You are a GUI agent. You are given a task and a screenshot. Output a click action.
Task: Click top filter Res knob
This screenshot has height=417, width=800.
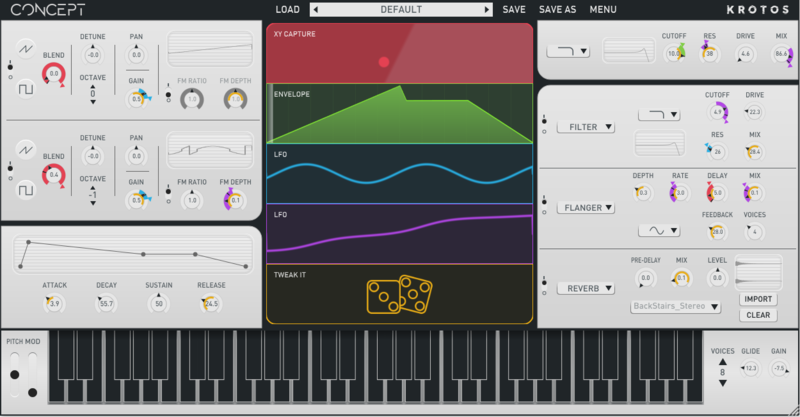pyautogui.click(x=709, y=53)
